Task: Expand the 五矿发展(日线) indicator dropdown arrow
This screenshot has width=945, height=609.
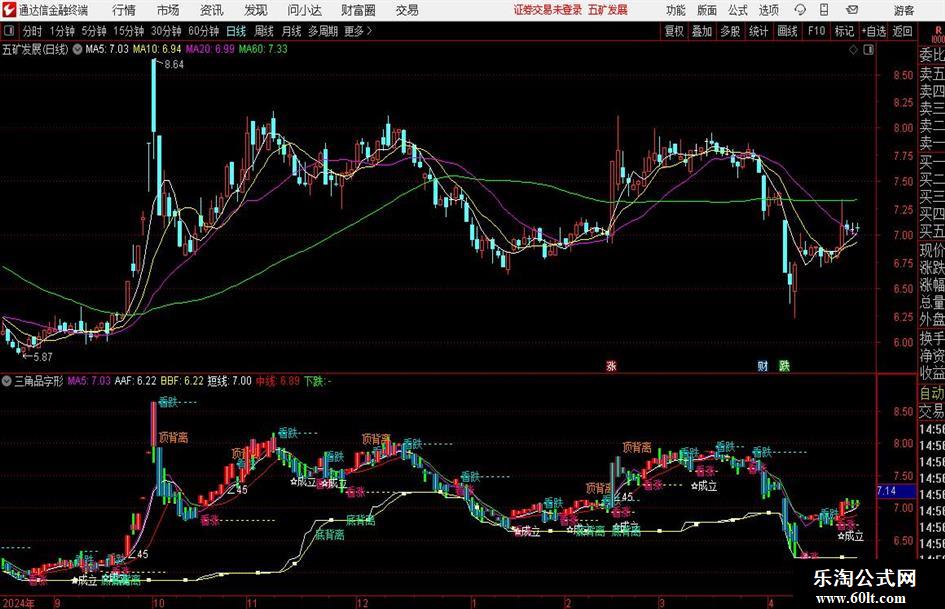Action: coord(77,49)
